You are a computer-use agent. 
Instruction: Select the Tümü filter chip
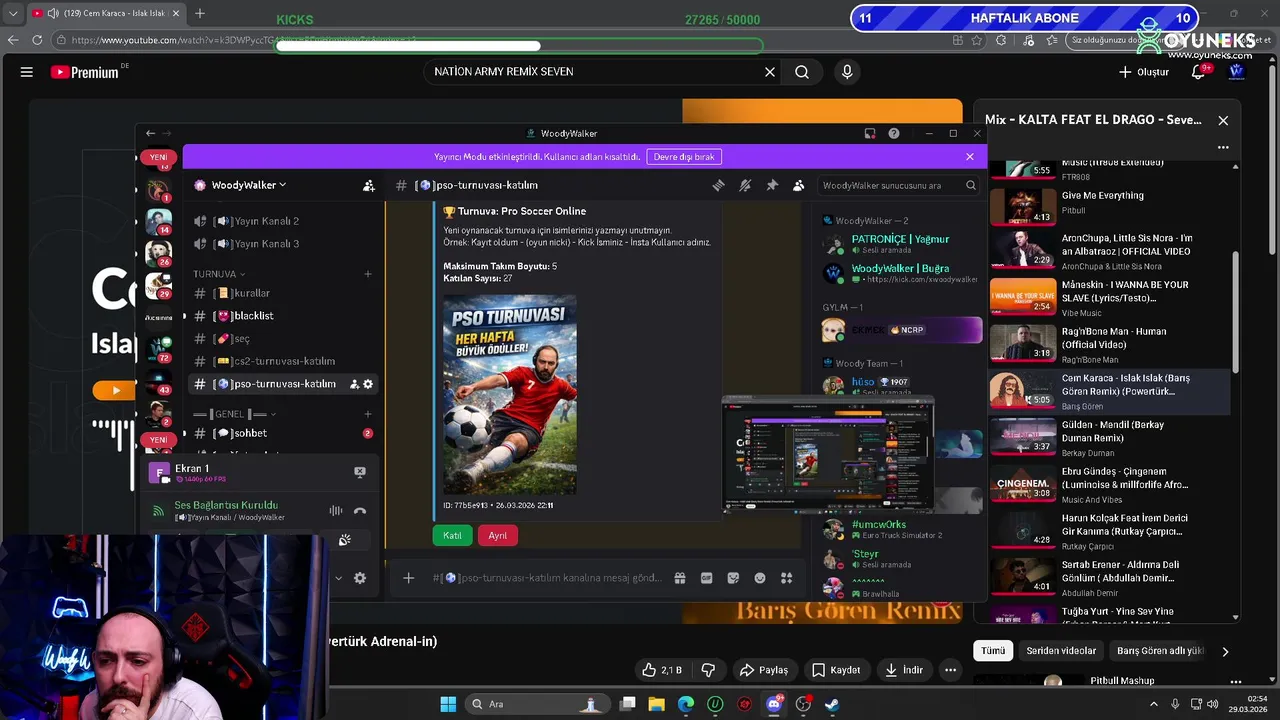993,651
